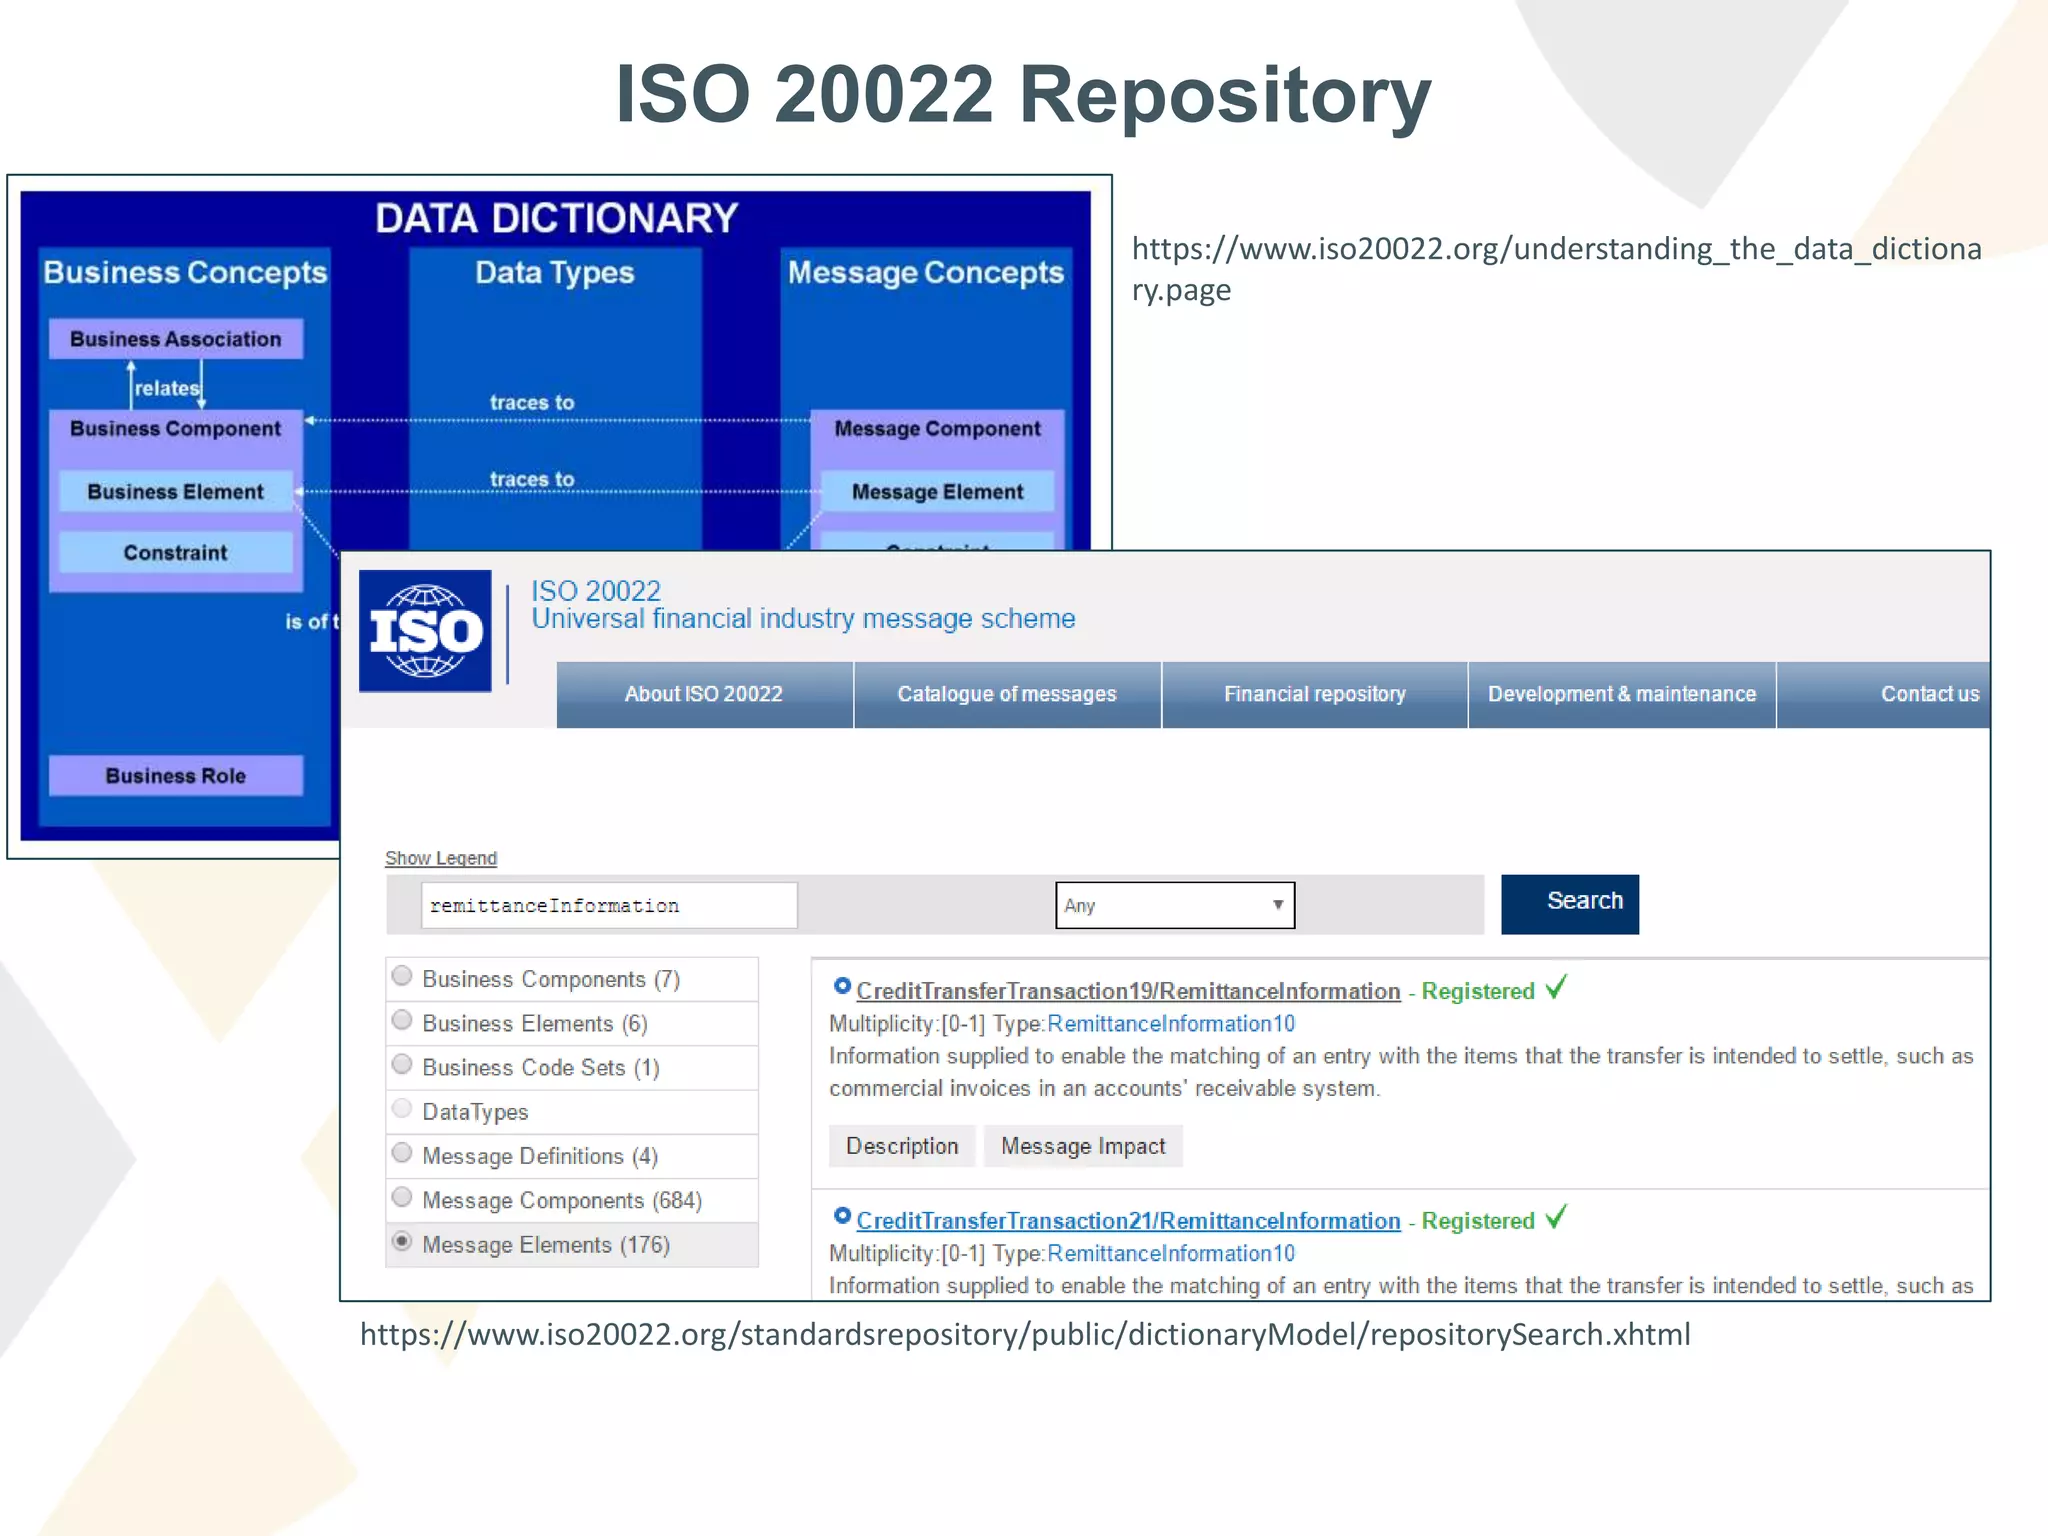Select the Message Elements (176) radio button
This screenshot has width=2048, height=1536.
pos(402,1241)
